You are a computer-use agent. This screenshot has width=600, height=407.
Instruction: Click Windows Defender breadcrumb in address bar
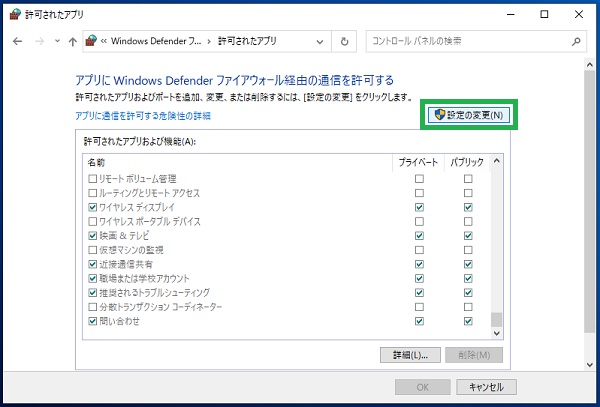156,41
